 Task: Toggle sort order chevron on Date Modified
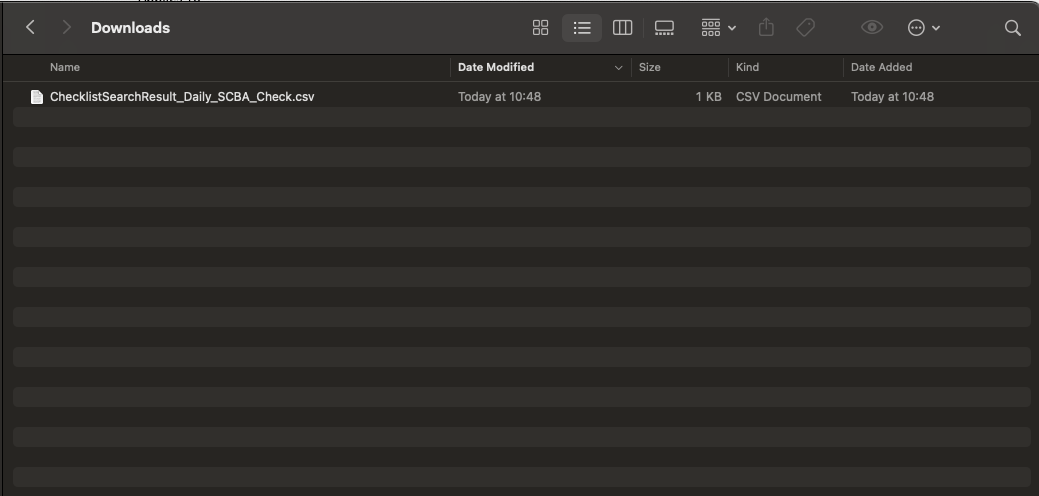[x=618, y=68]
